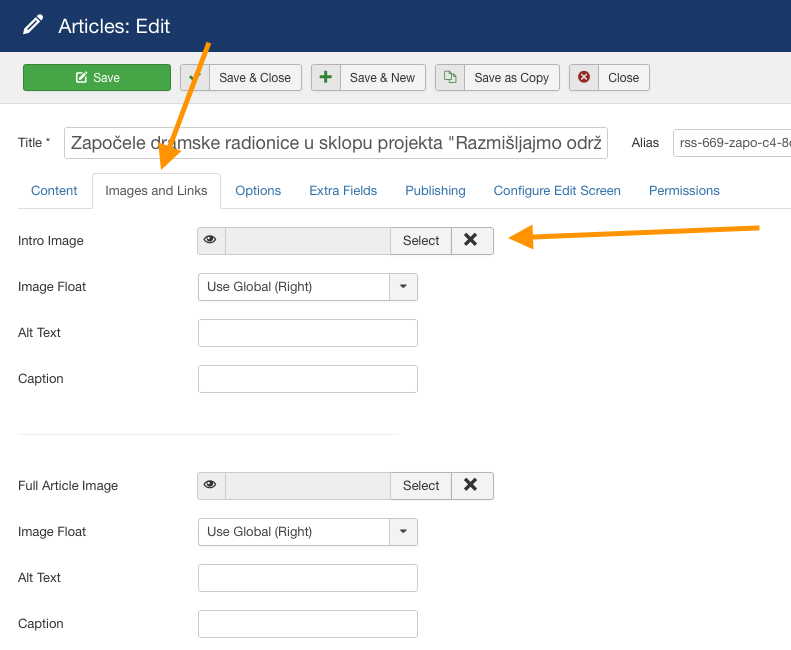Click the Save as Copy icon

[x=450, y=78]
